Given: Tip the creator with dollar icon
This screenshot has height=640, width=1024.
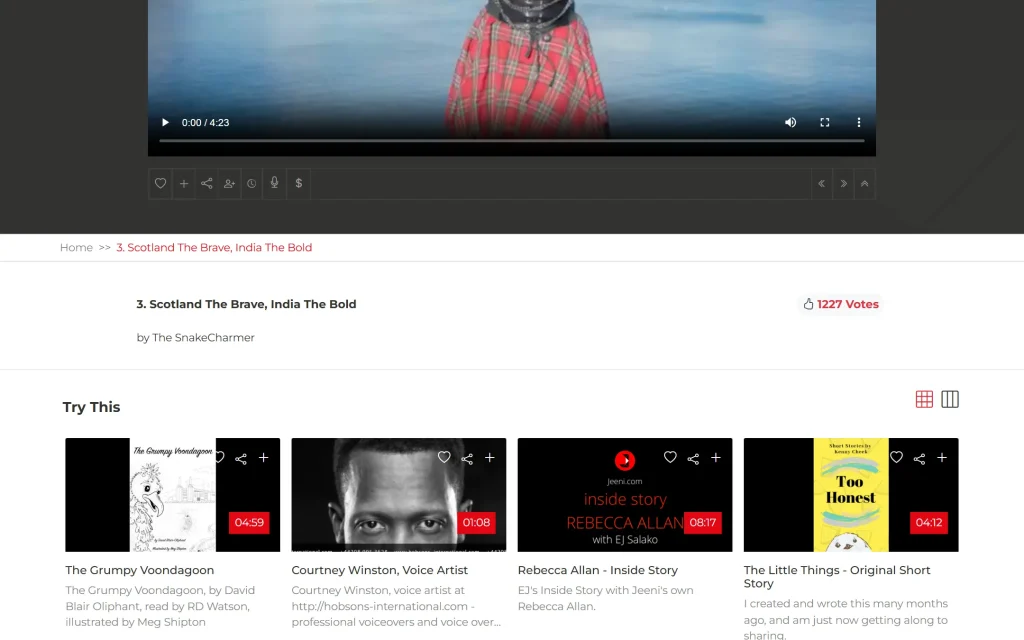Looking at the screenshot, I should 298,184.
